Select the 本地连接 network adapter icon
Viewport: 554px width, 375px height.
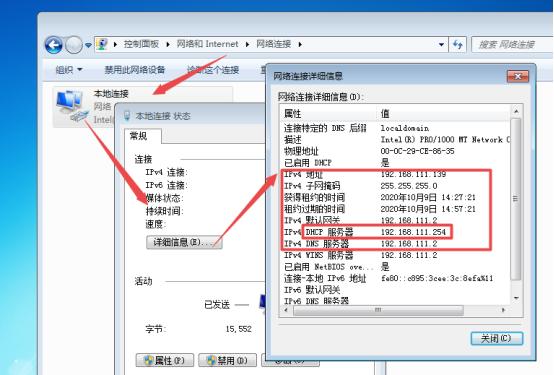(x=72, y=105)
